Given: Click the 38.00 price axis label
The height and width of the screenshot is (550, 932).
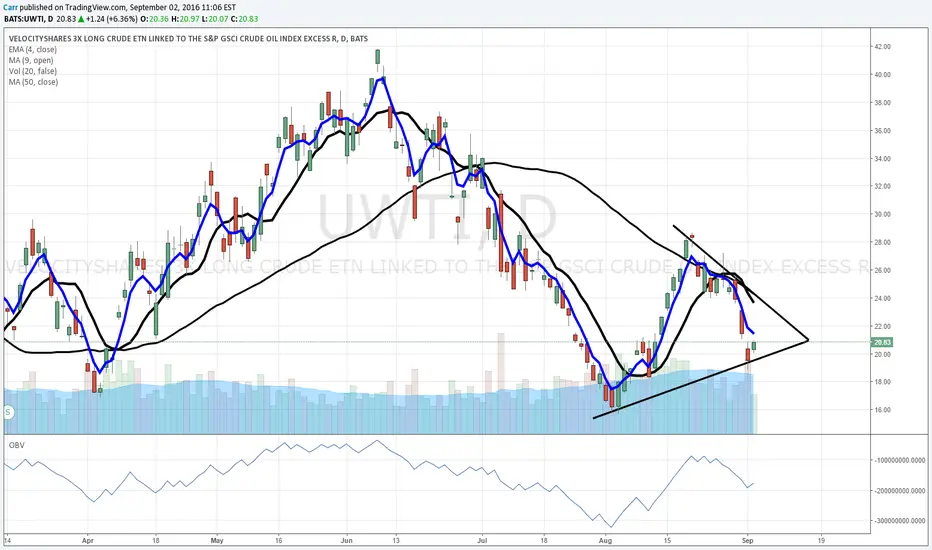Looking at the screenshot, I should click(883, 103).
